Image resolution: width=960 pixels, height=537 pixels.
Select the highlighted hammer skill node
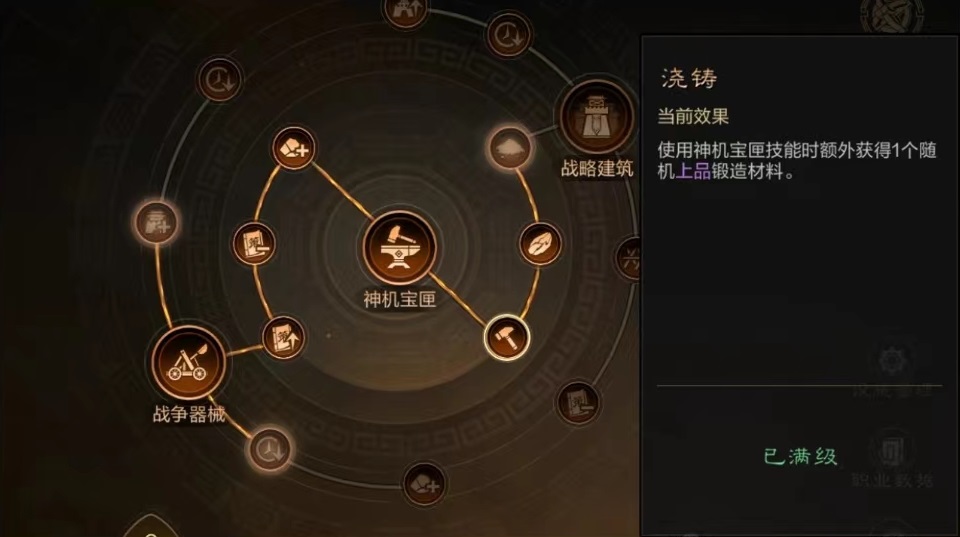pos(507,337)
